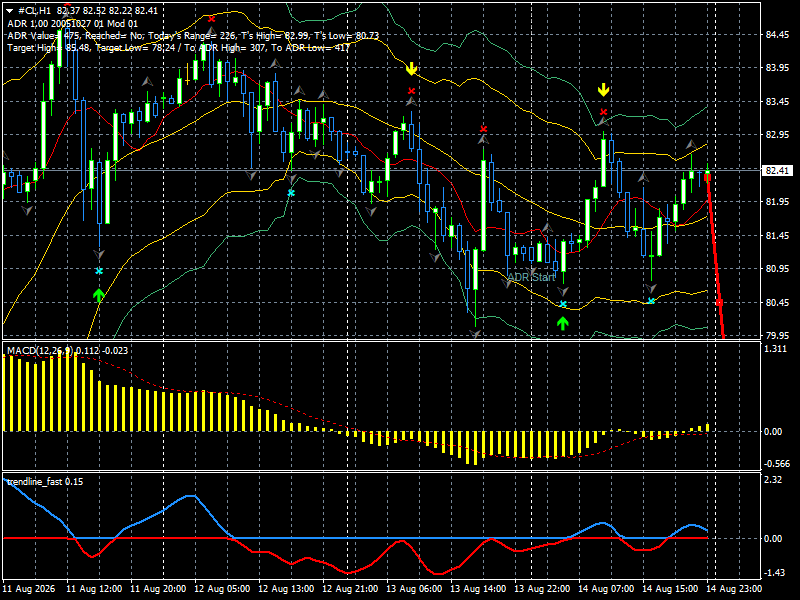Click the 12 Aug 05:00 time axis label
Image resolution: width=800 pixels, height=600 pixels.
[222, 589]
